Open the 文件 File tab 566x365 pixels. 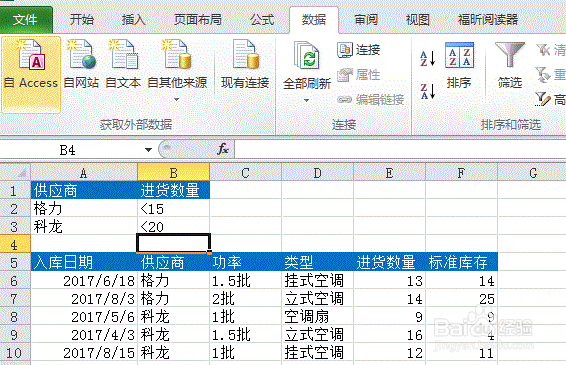point(25,19)
